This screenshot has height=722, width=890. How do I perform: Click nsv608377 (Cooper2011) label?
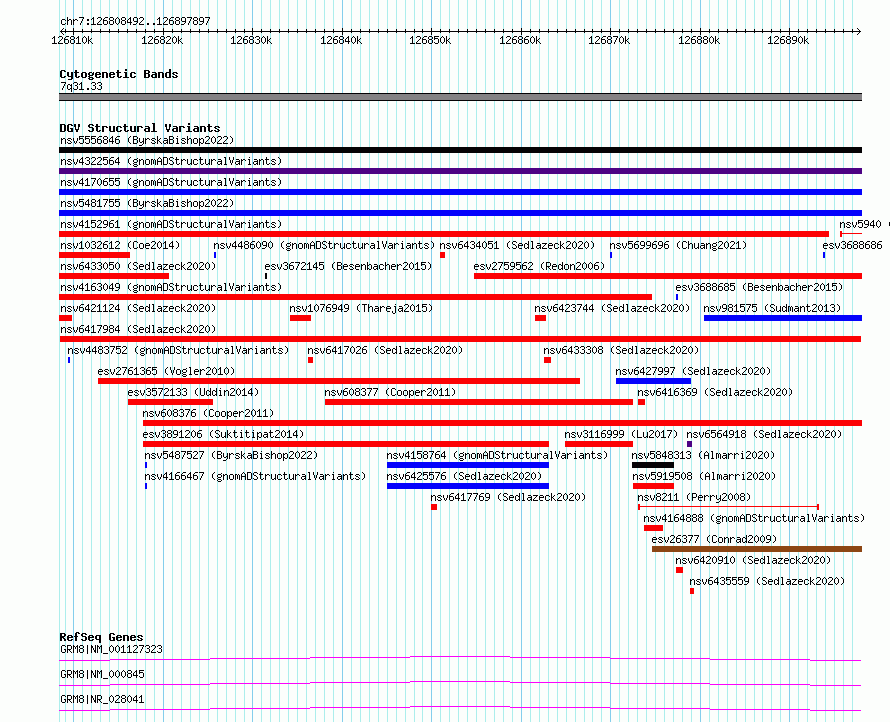coord(390,392)
